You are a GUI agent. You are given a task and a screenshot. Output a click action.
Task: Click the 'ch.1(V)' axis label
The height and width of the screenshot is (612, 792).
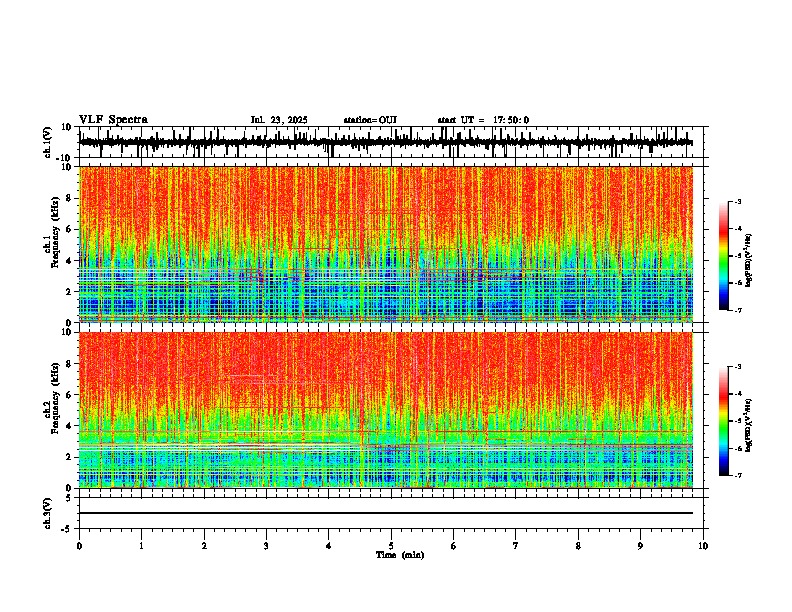point(48,142)
